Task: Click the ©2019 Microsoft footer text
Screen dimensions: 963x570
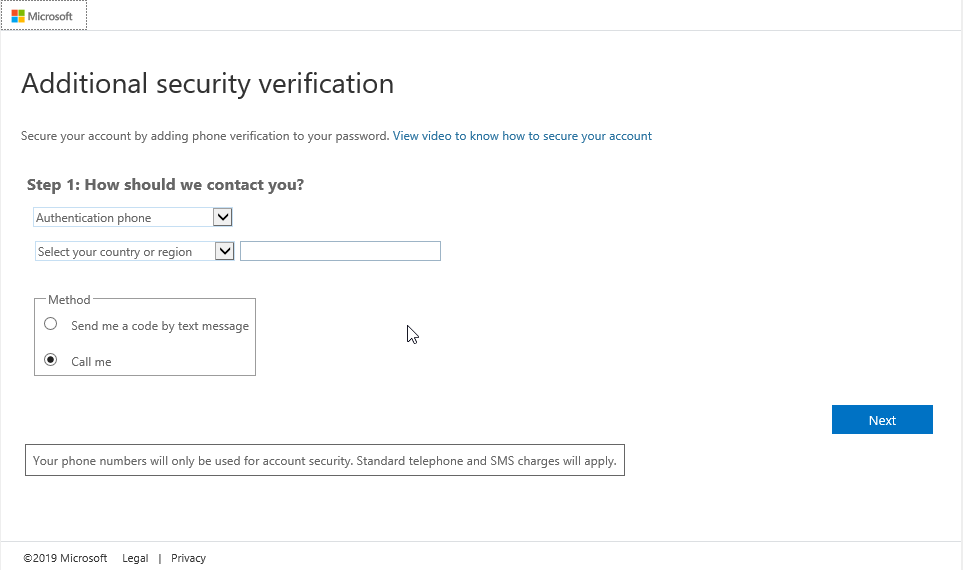Action: pyautogui.click(x=65, y=558)
